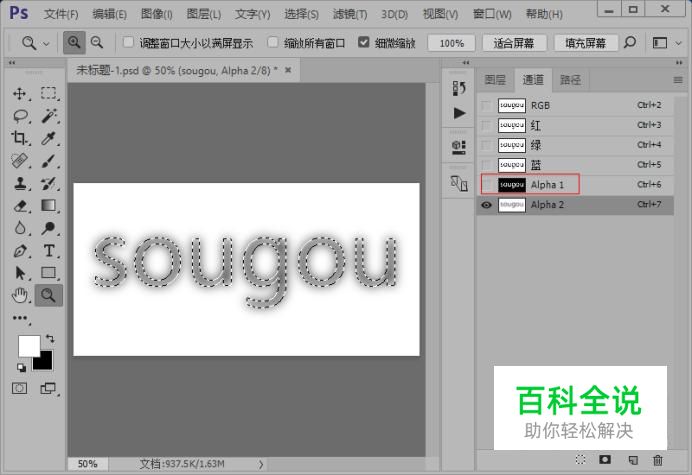The height and width of the screenshot is (475, 692).
Task: Open the Select menu
Action: point(301,14)
